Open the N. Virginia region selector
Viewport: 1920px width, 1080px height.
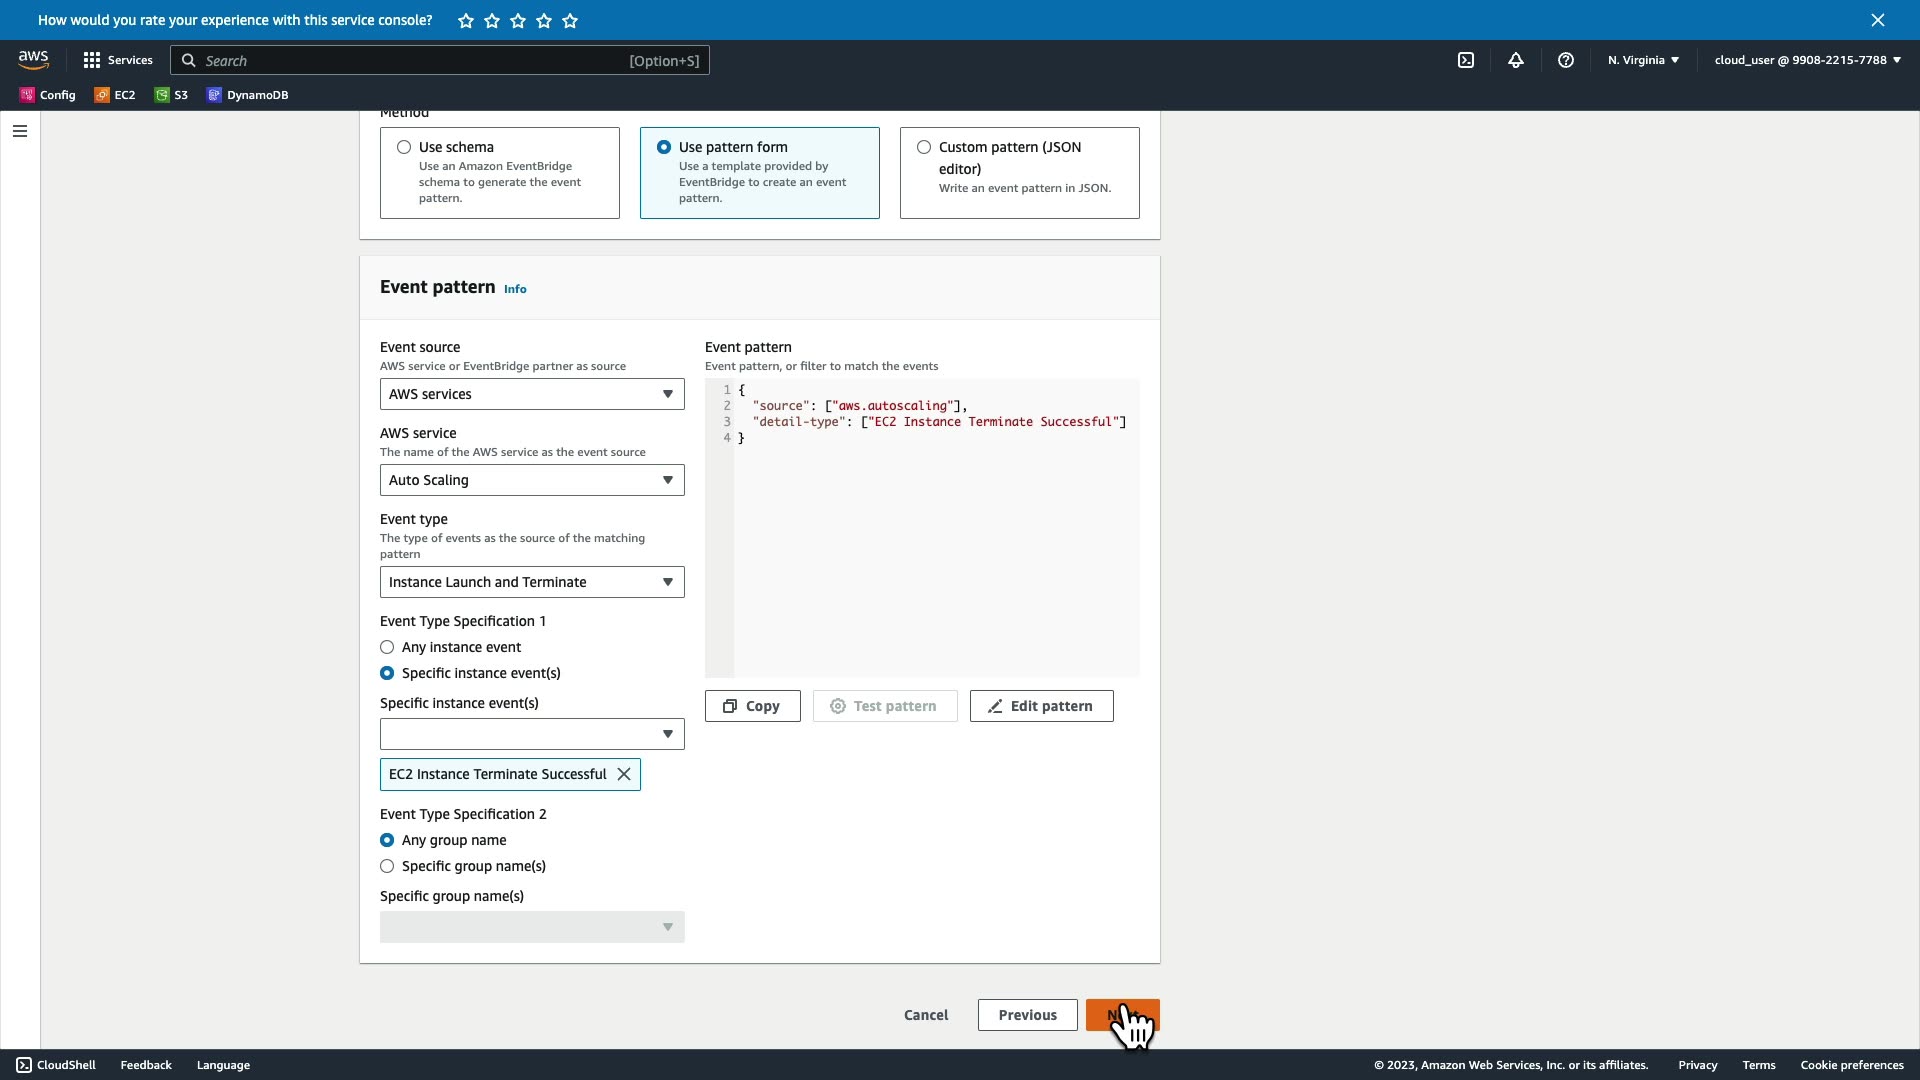[1643, 60]
